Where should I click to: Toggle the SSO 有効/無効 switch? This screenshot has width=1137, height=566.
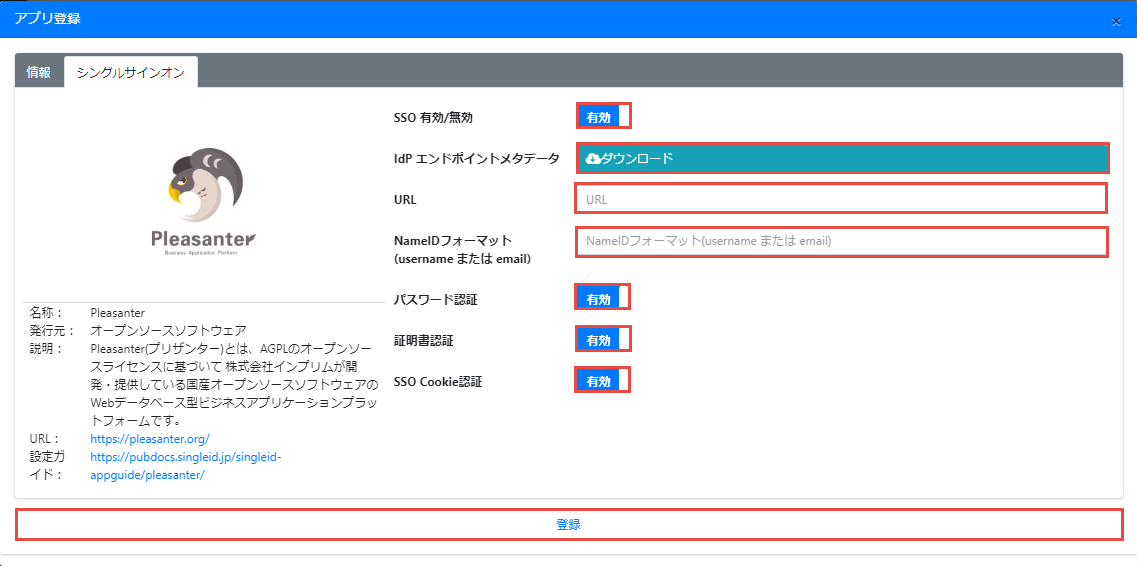(x=603, y=116)
